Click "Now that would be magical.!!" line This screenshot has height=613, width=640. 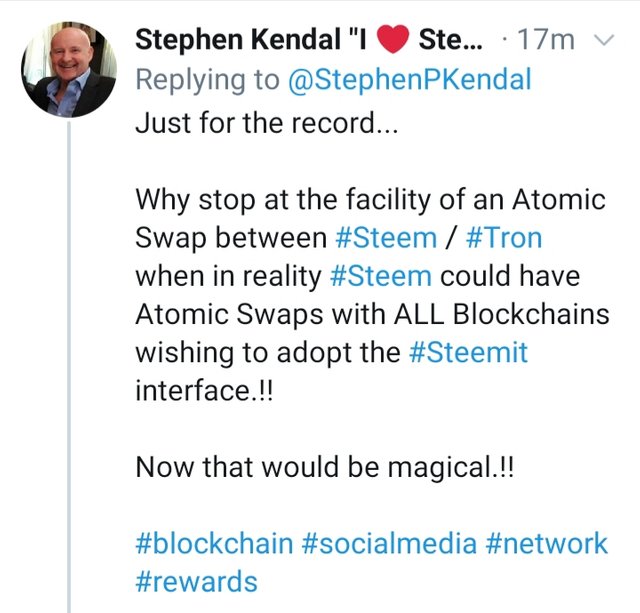[323, 467]
